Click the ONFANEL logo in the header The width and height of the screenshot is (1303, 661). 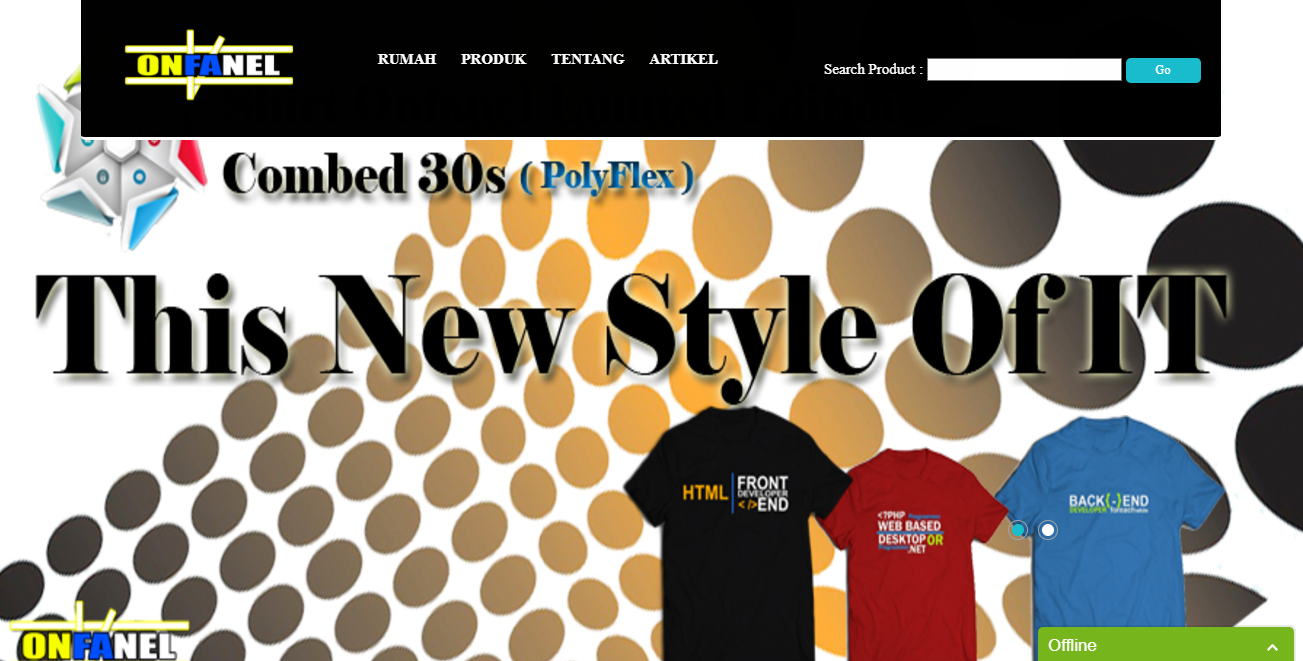209,65
